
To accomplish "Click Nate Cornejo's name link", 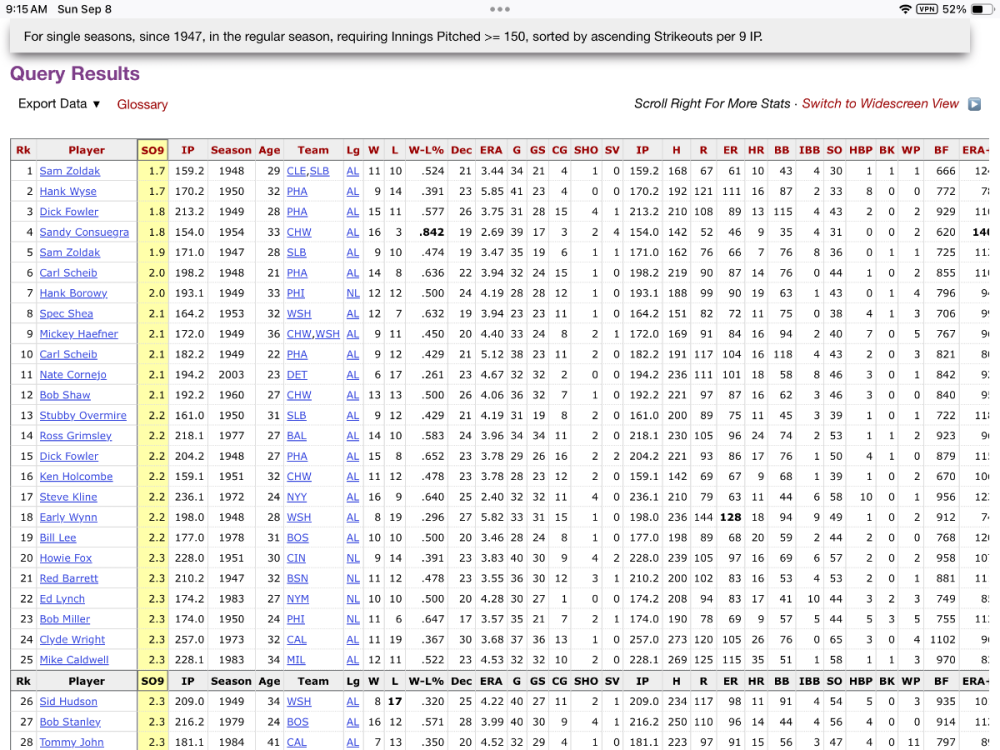I will click(72, 375).
